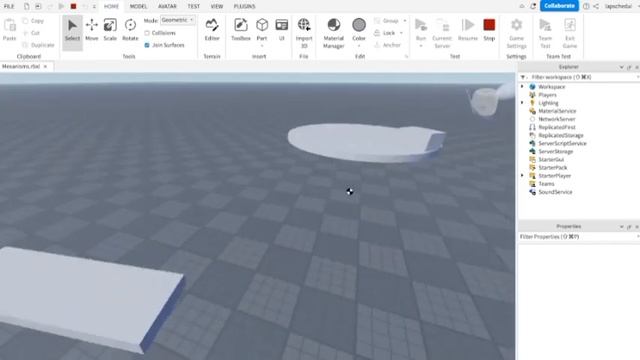The image size is (640, 360).
Task: Open the FILE menu
Action: point(9,6)
